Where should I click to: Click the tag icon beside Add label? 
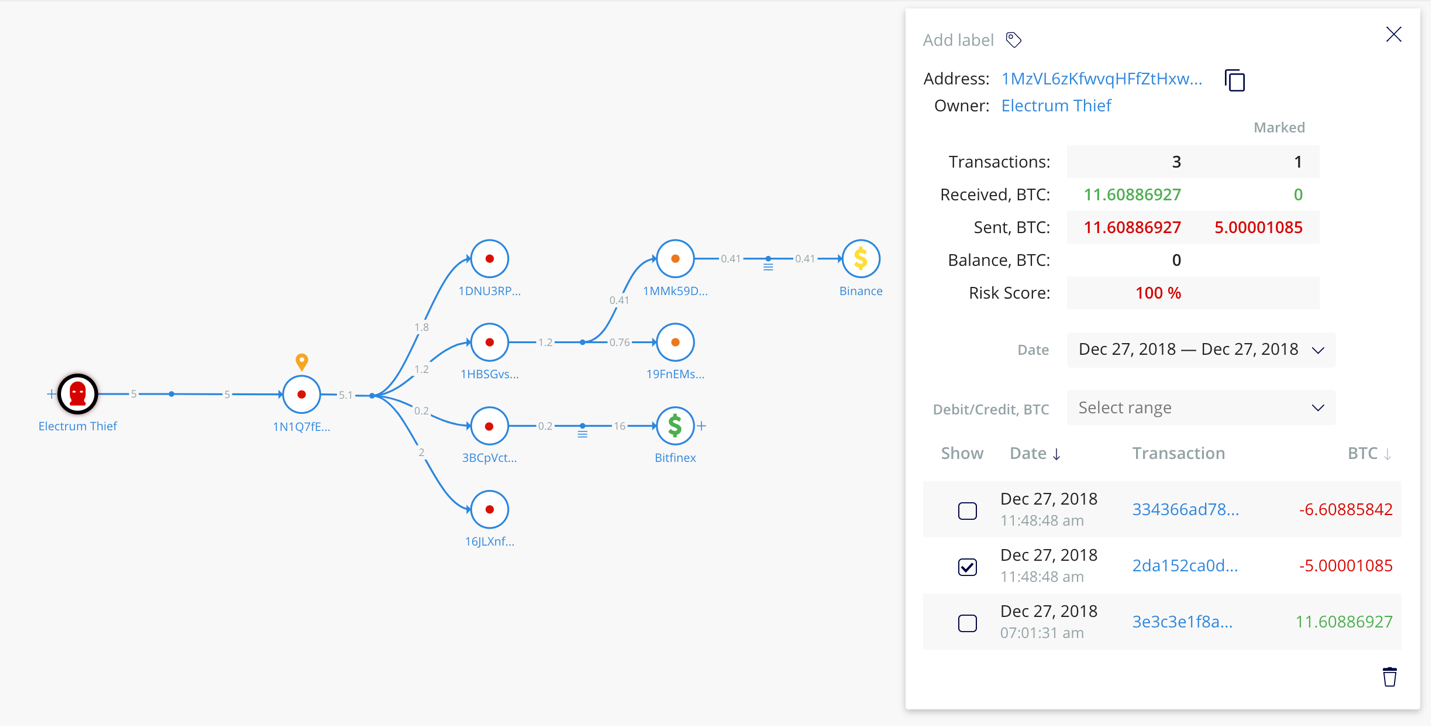pos(1013,39)
